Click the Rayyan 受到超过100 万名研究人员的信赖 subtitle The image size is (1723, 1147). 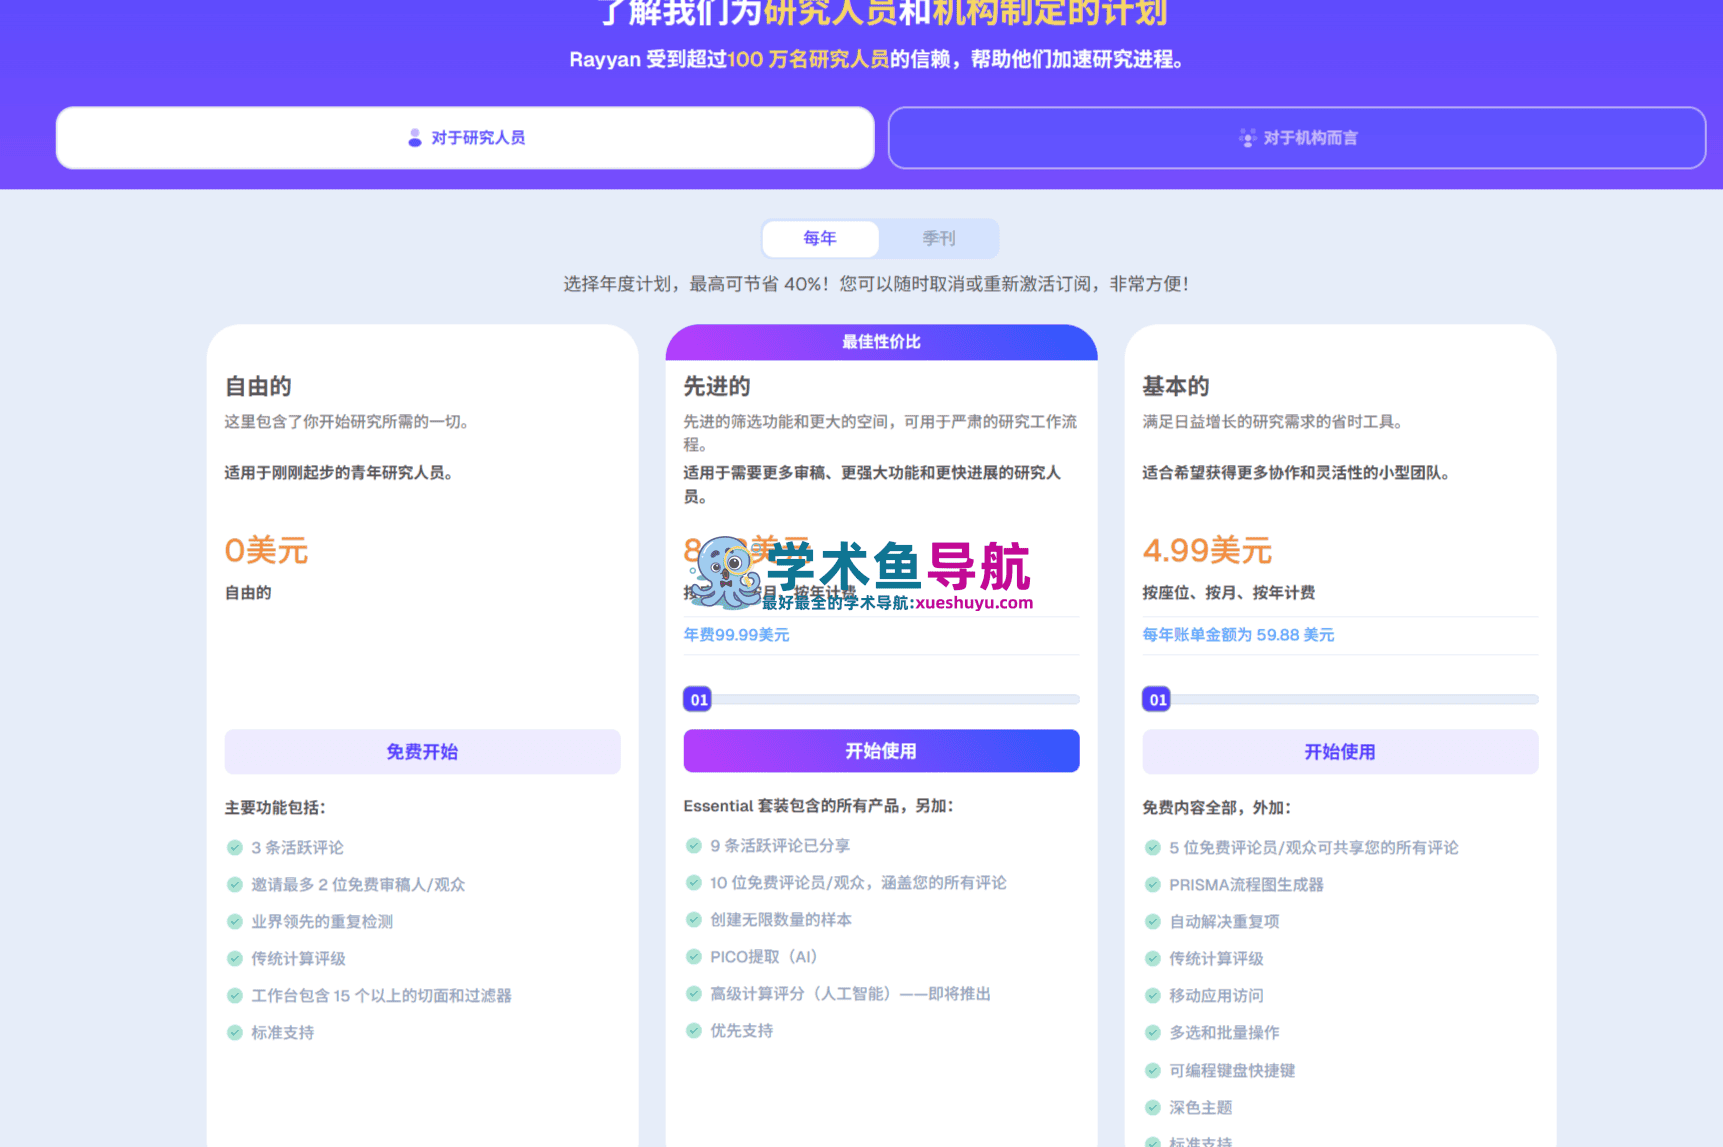coord(877,60)
